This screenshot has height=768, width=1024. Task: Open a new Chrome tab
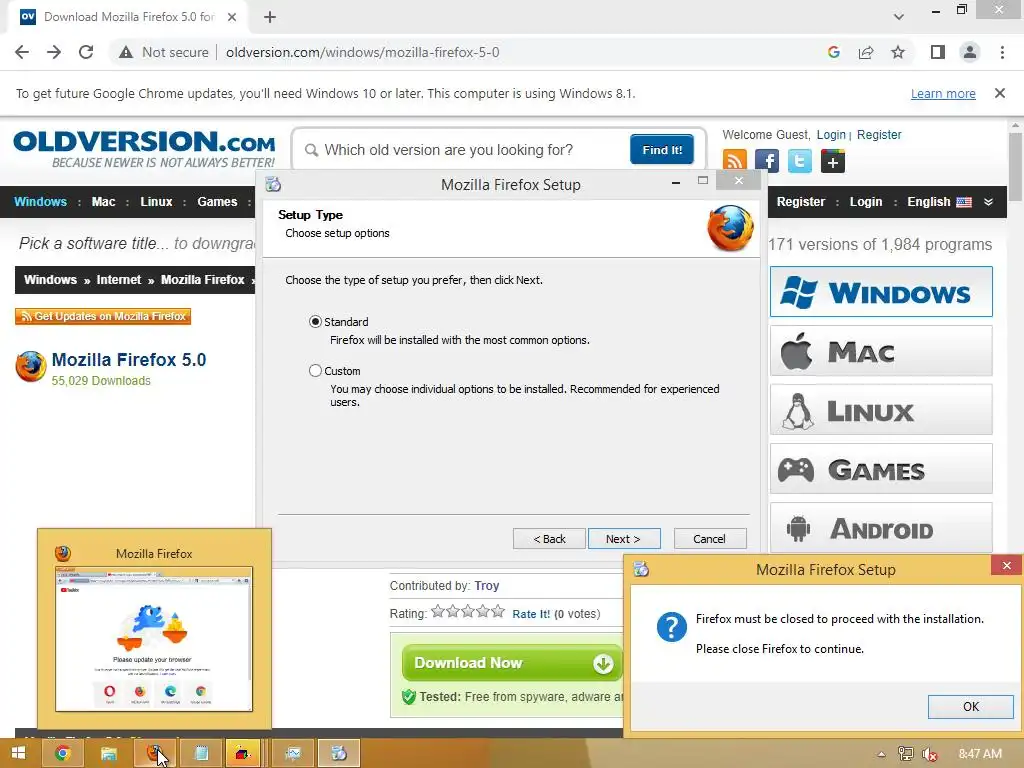(270, 17)
